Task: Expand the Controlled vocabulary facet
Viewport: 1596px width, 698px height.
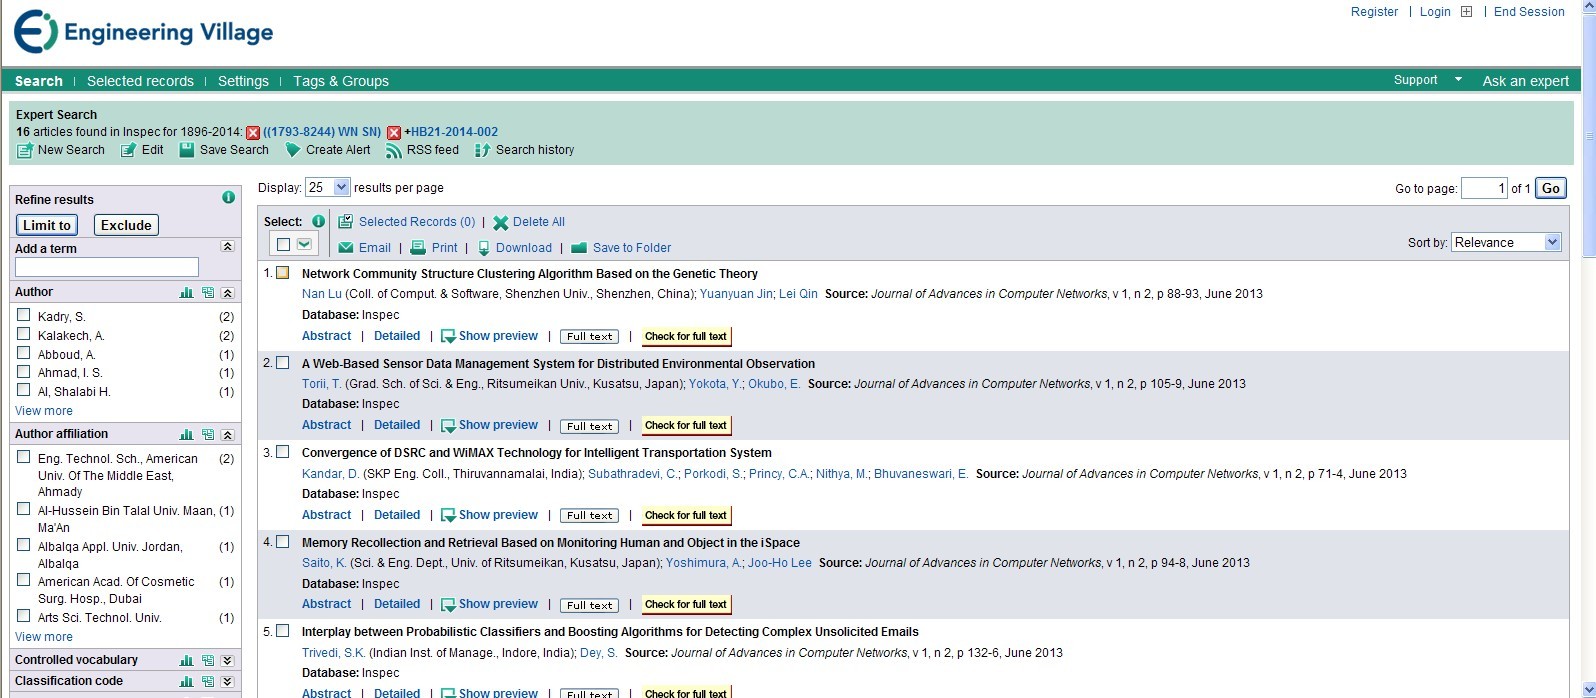Action: point(227,661)
